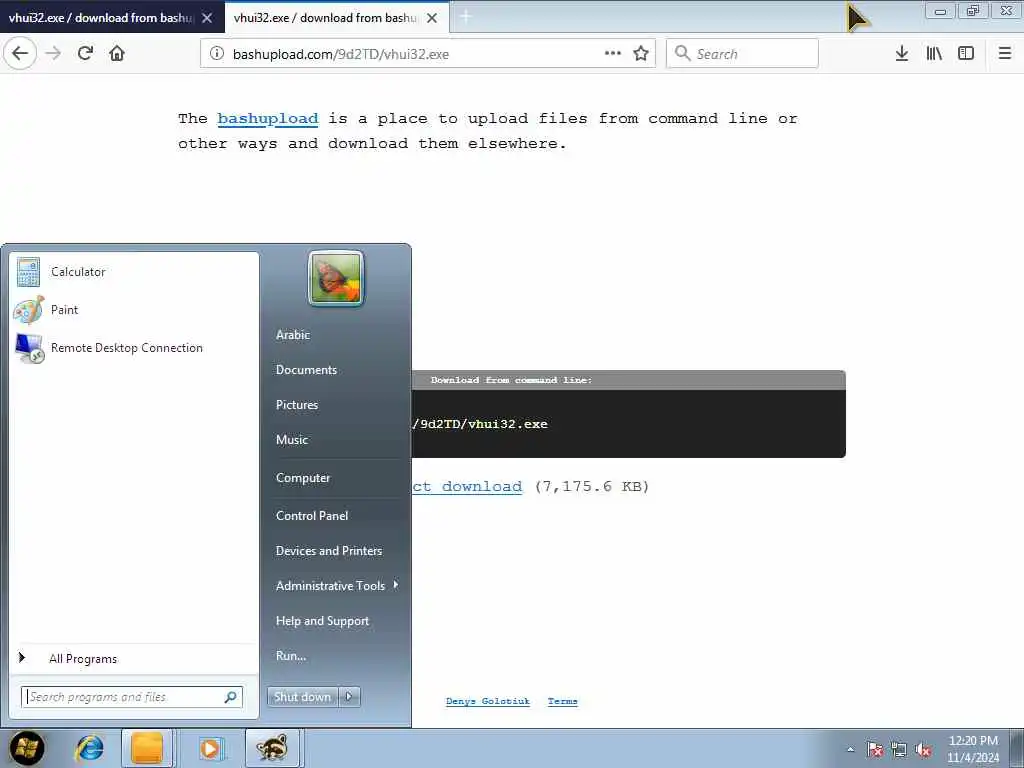The image size is (1024, 768).
Task: Open the Terms link
Action: 562,701
